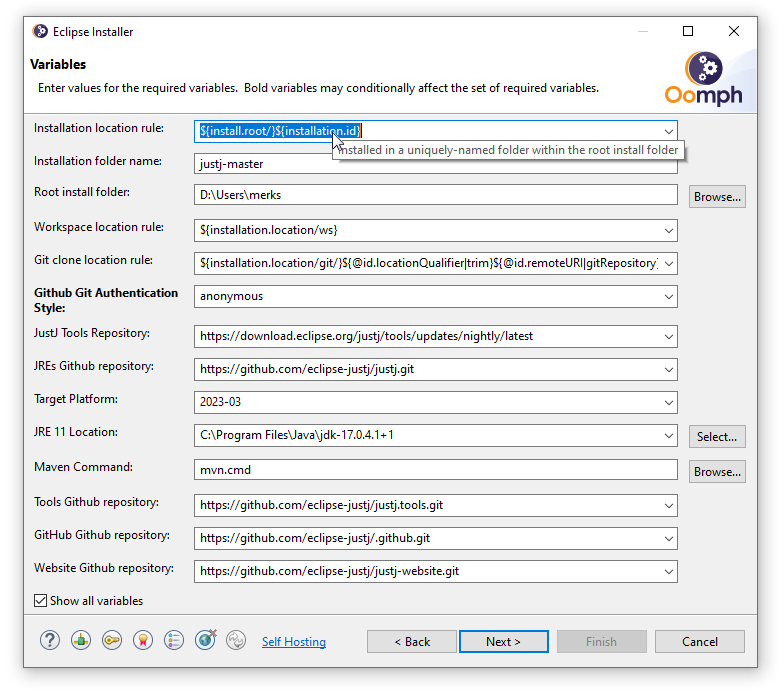Screen dimensions: 781x691
Task: Open network proxy settings icon
Action: click(x=81, y=641)
